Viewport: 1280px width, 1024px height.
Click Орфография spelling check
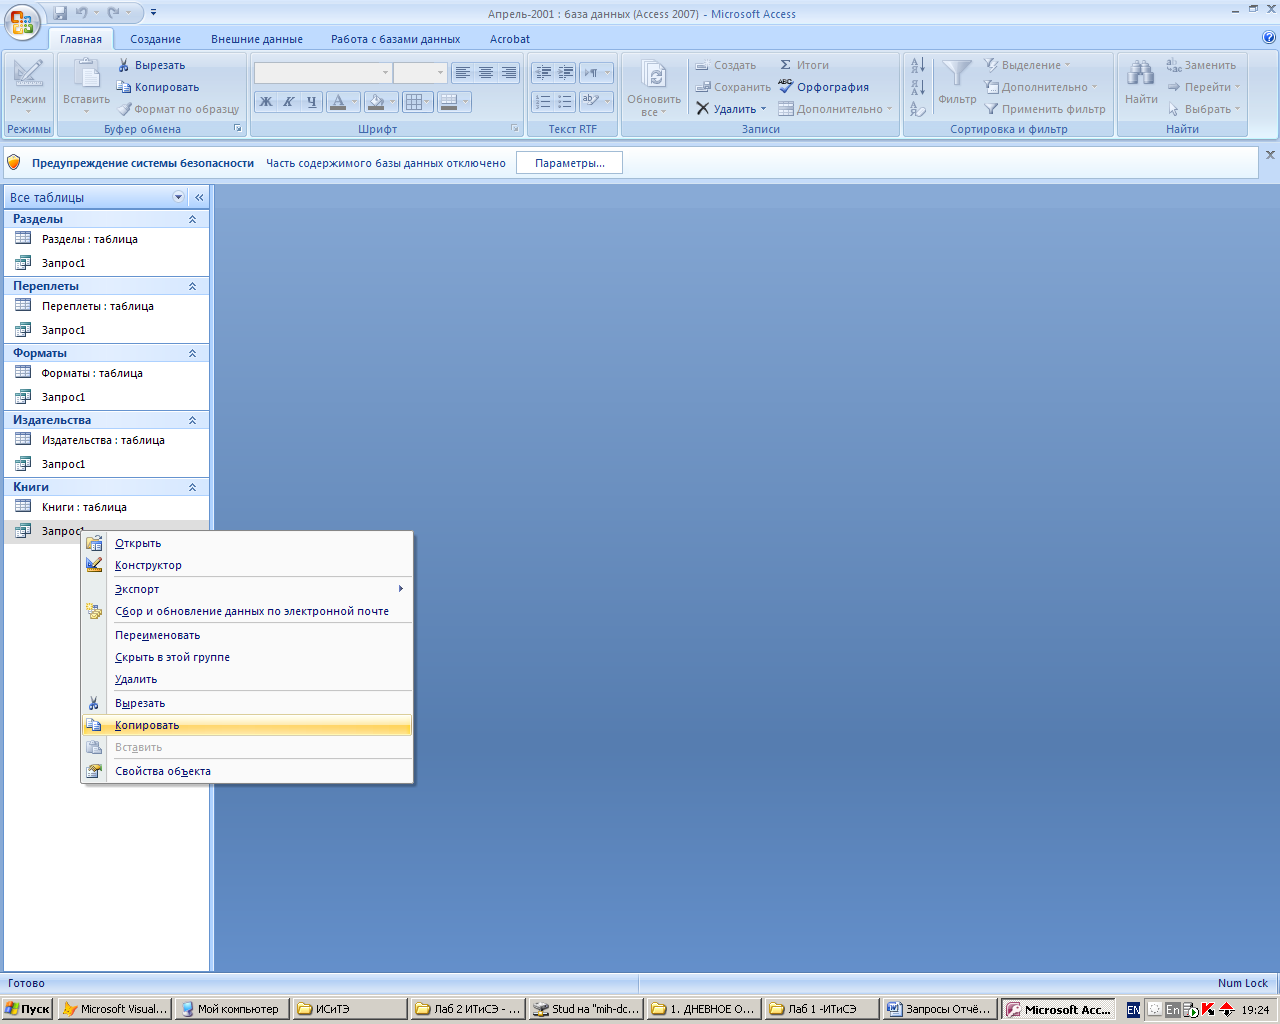pos(824,87)
